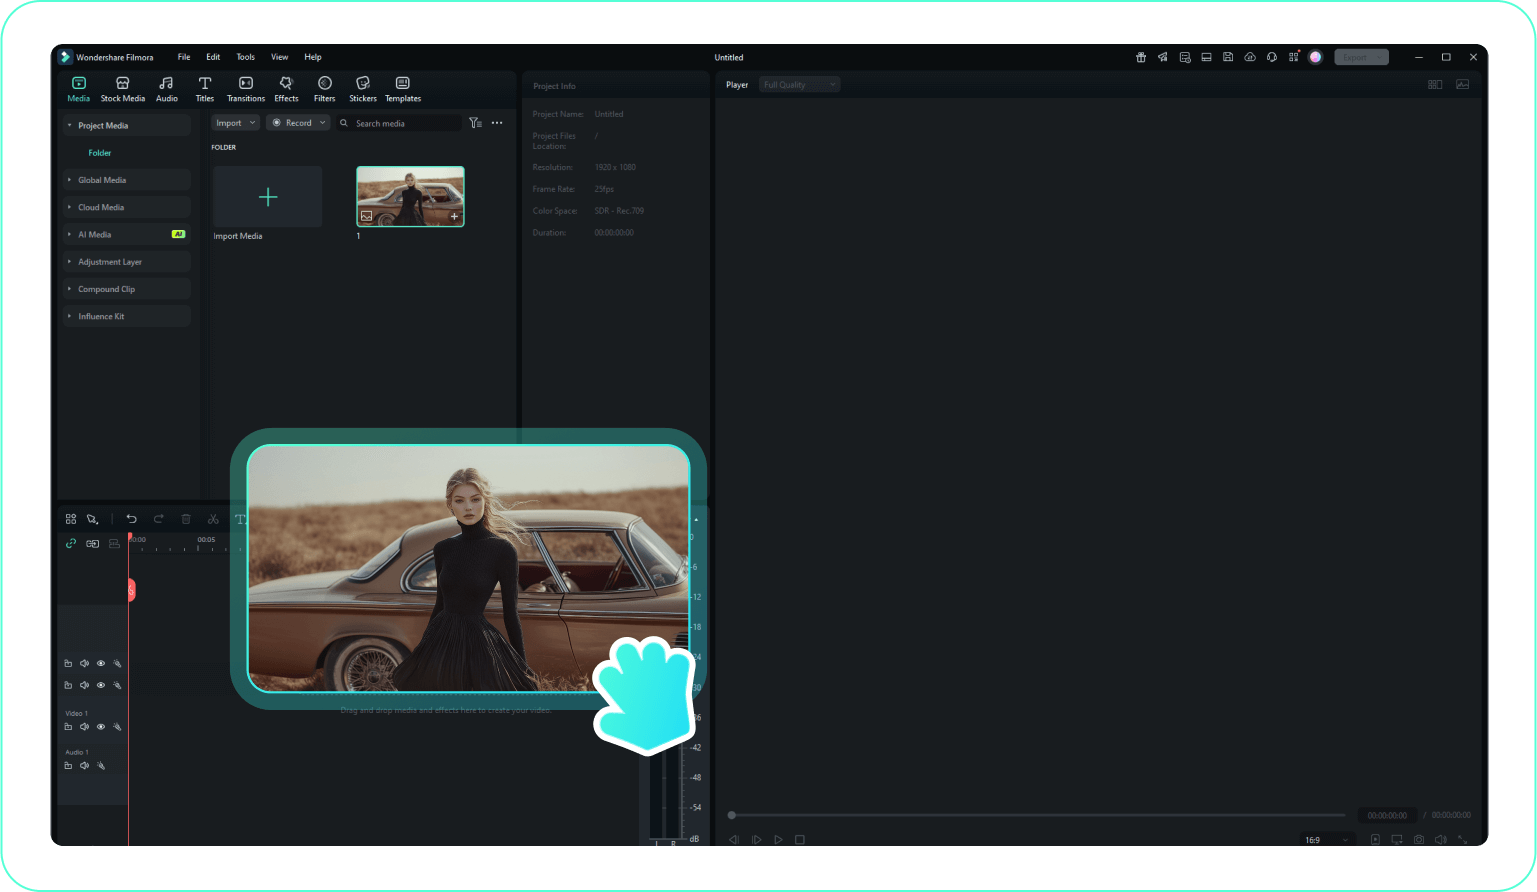Expand the Compound Clip section
This screenshot has height=892, width=1537.
tap(126, 289)
